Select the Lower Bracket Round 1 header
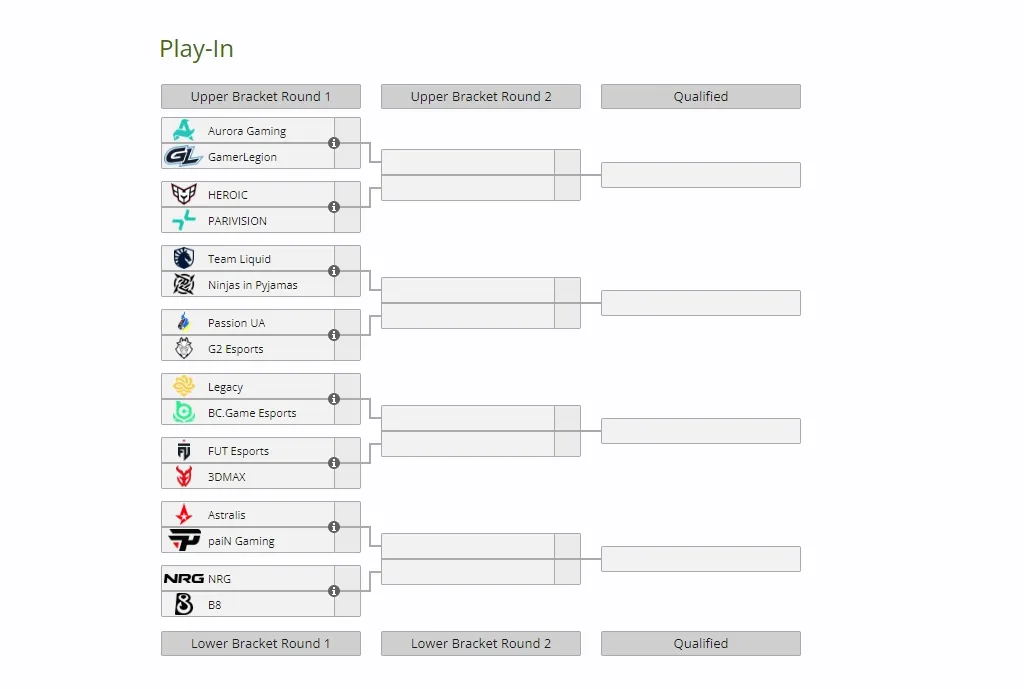 pyautogui.click(x=261, y=643)
